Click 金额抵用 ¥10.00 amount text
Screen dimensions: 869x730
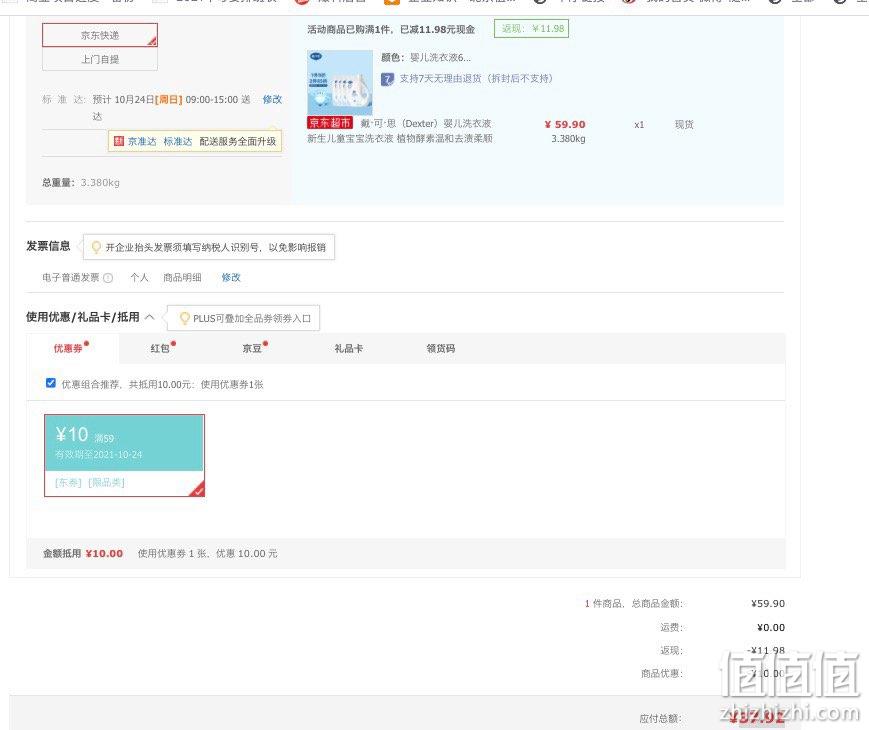coord(104,553)
